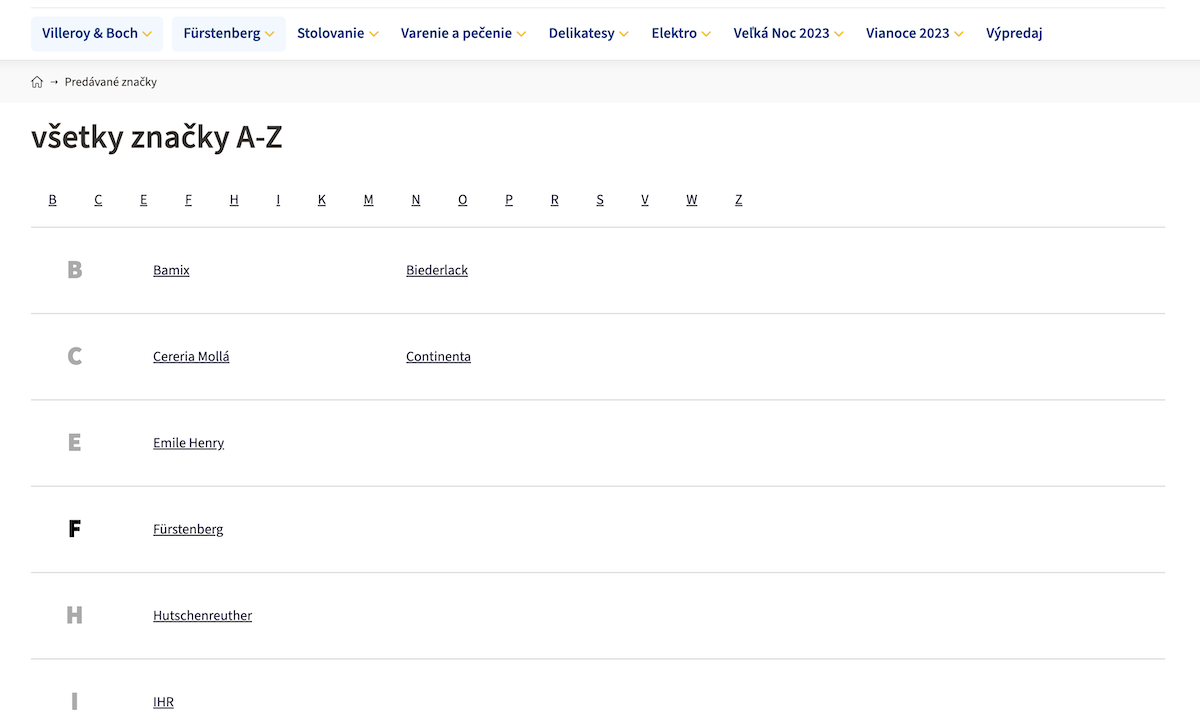Expand chevron next to Fürstenberg menu
The width and height of the screenshot is (1200, 713).
pos(270,34)
